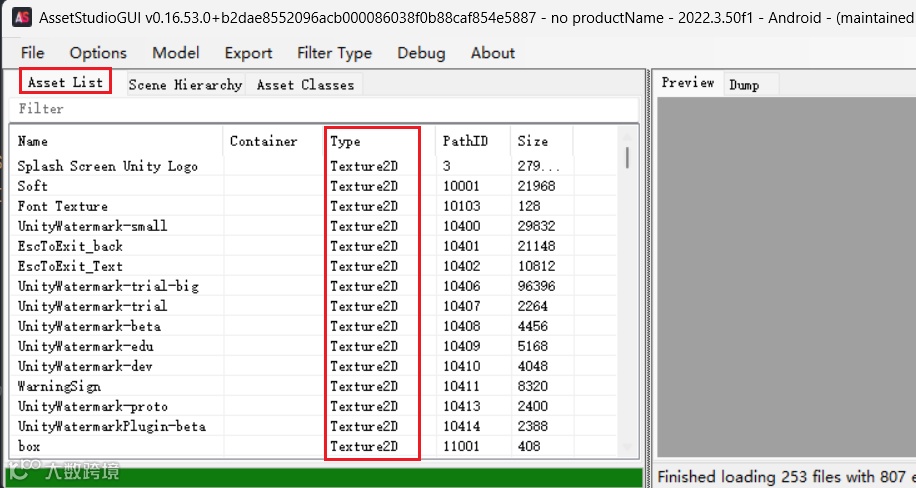916x488 pixels.
Task: Open the About menu
Action: (x=493, y=53)
